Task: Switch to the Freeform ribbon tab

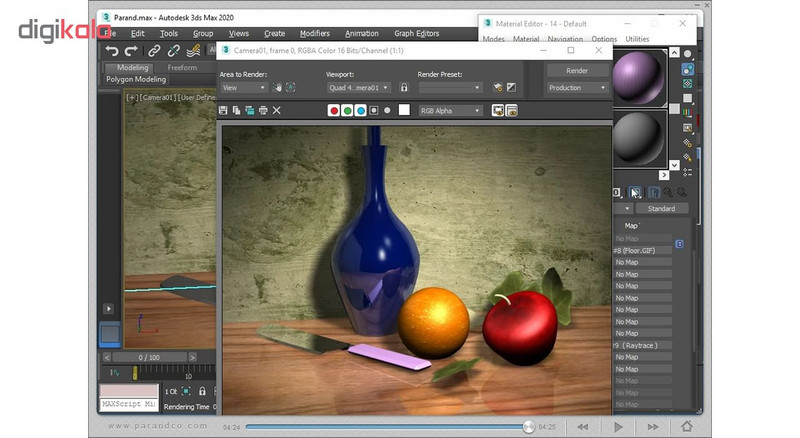Action: (182, 67)
